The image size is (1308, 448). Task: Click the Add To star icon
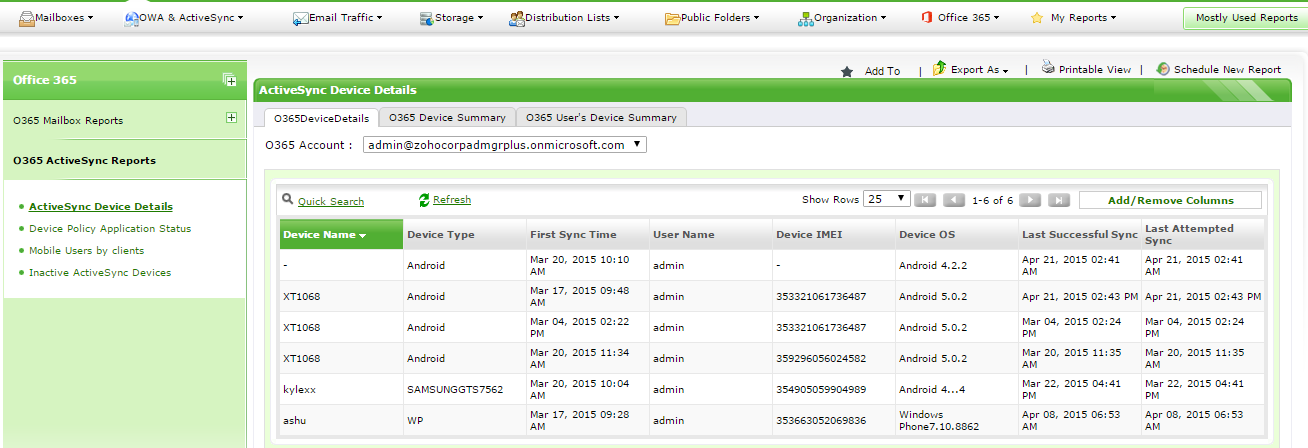pyautogui.click(x=847, y=71)
